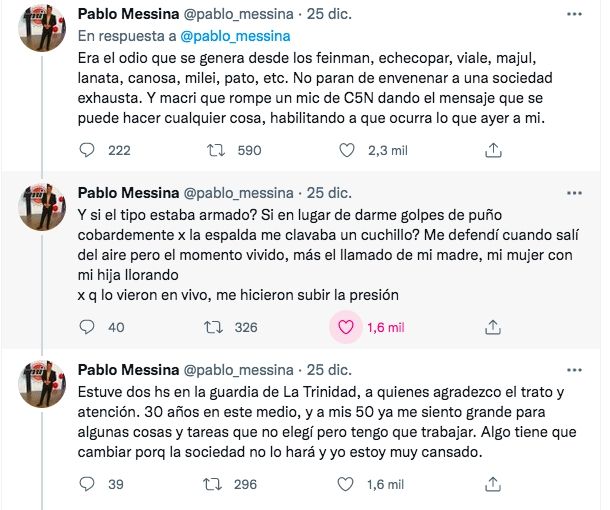The width and height of the screenshot is (610, 510).
Task: Share the second tweet about tipo armado
Action: click(x=492, y=327)
